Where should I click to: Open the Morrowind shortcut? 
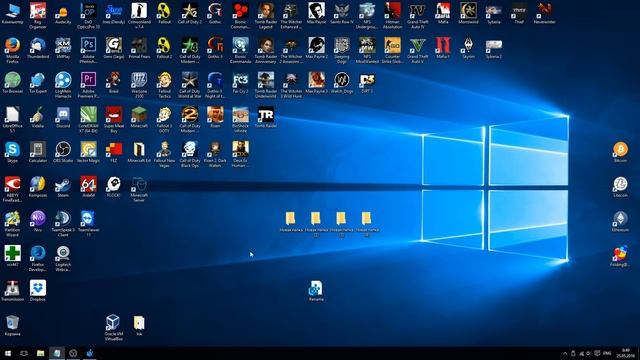pos(468,11)
